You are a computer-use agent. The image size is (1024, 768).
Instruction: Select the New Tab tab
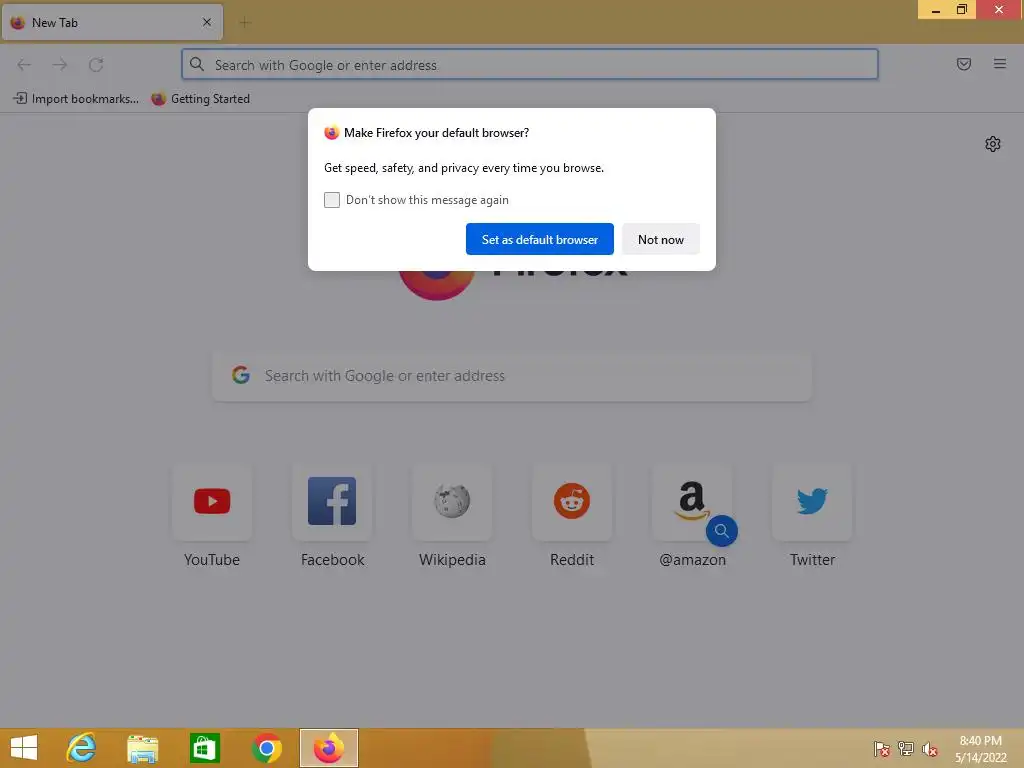[x=112, y=22]
